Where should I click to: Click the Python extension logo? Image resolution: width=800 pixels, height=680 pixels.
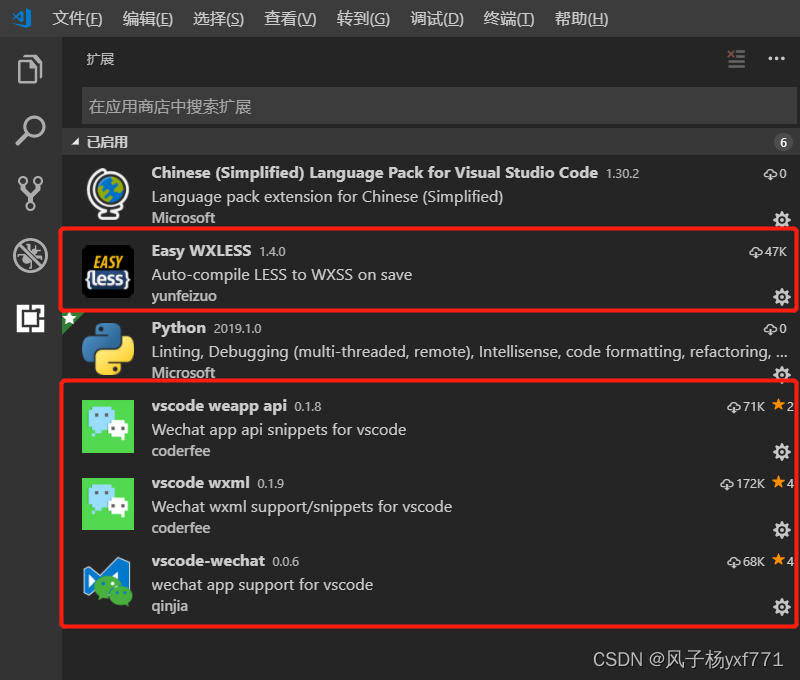point(108,349)
